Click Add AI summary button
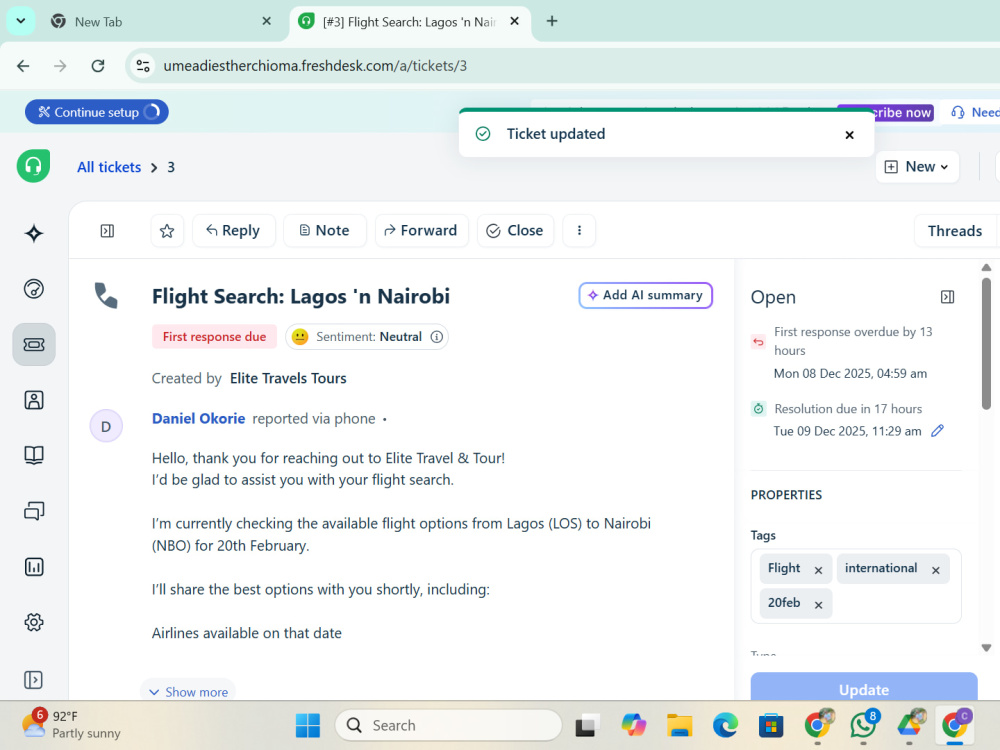Image resolution: width=1000 pixels, height=750 pixels. [x=645, y=295]
